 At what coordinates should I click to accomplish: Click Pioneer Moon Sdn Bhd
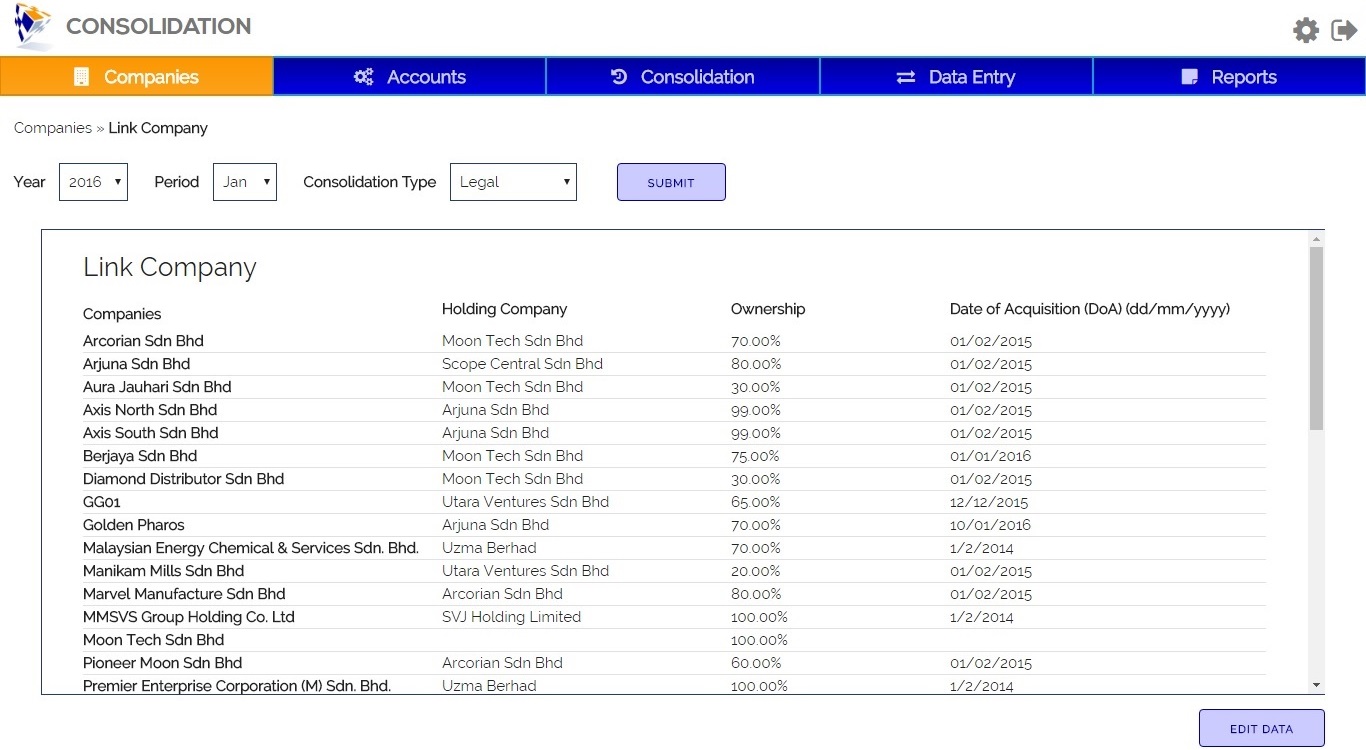162,663
